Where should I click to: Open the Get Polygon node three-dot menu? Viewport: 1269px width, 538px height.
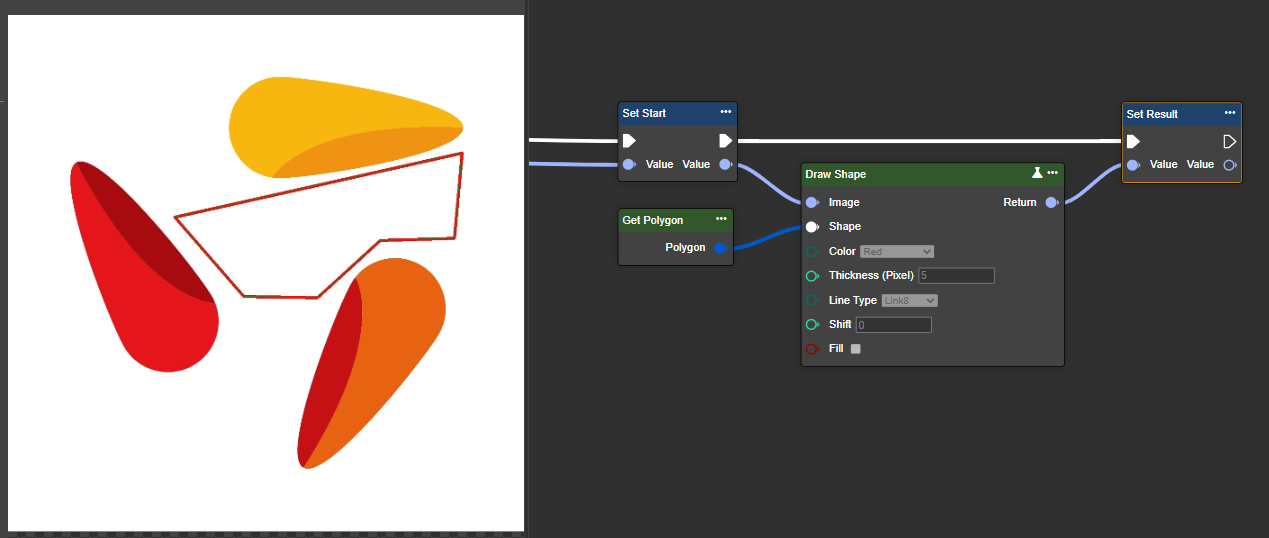[x=721, y=219]
